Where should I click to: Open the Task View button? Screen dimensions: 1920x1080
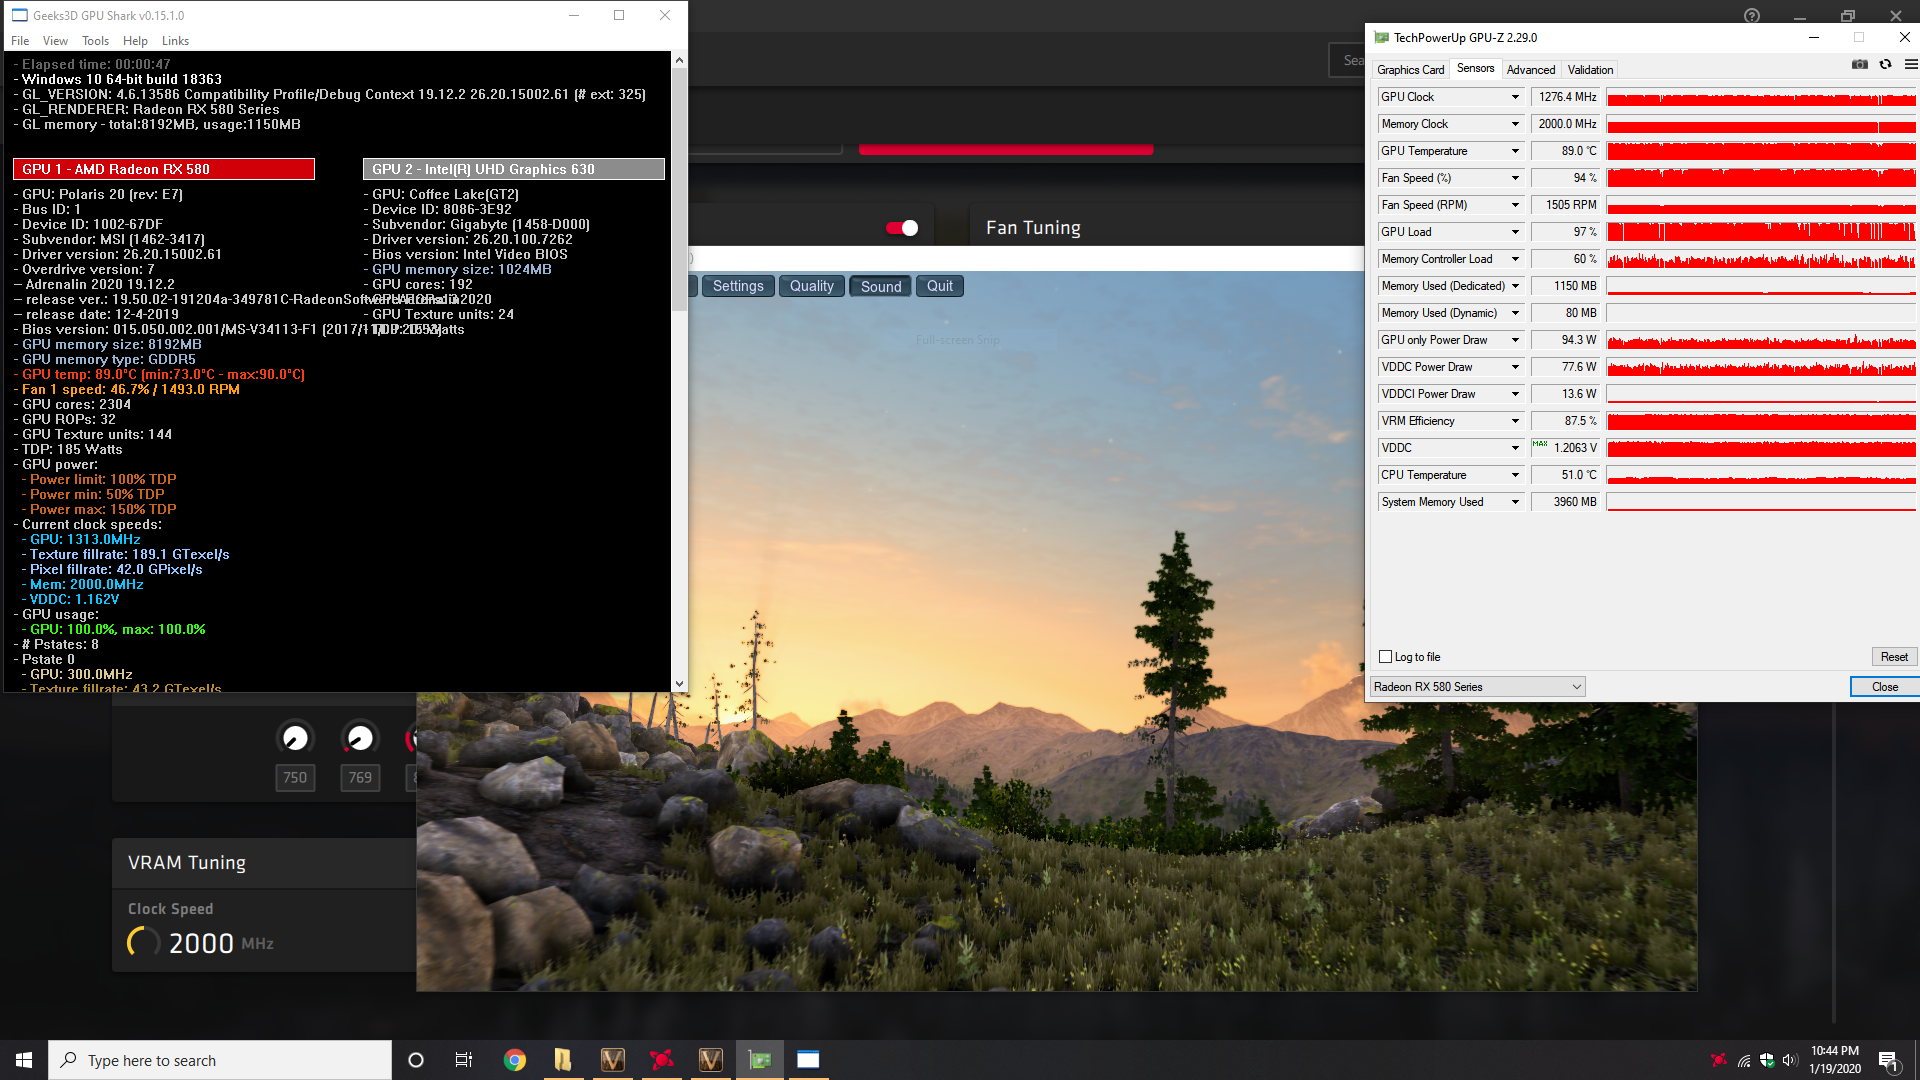(x=463, y=1060)
